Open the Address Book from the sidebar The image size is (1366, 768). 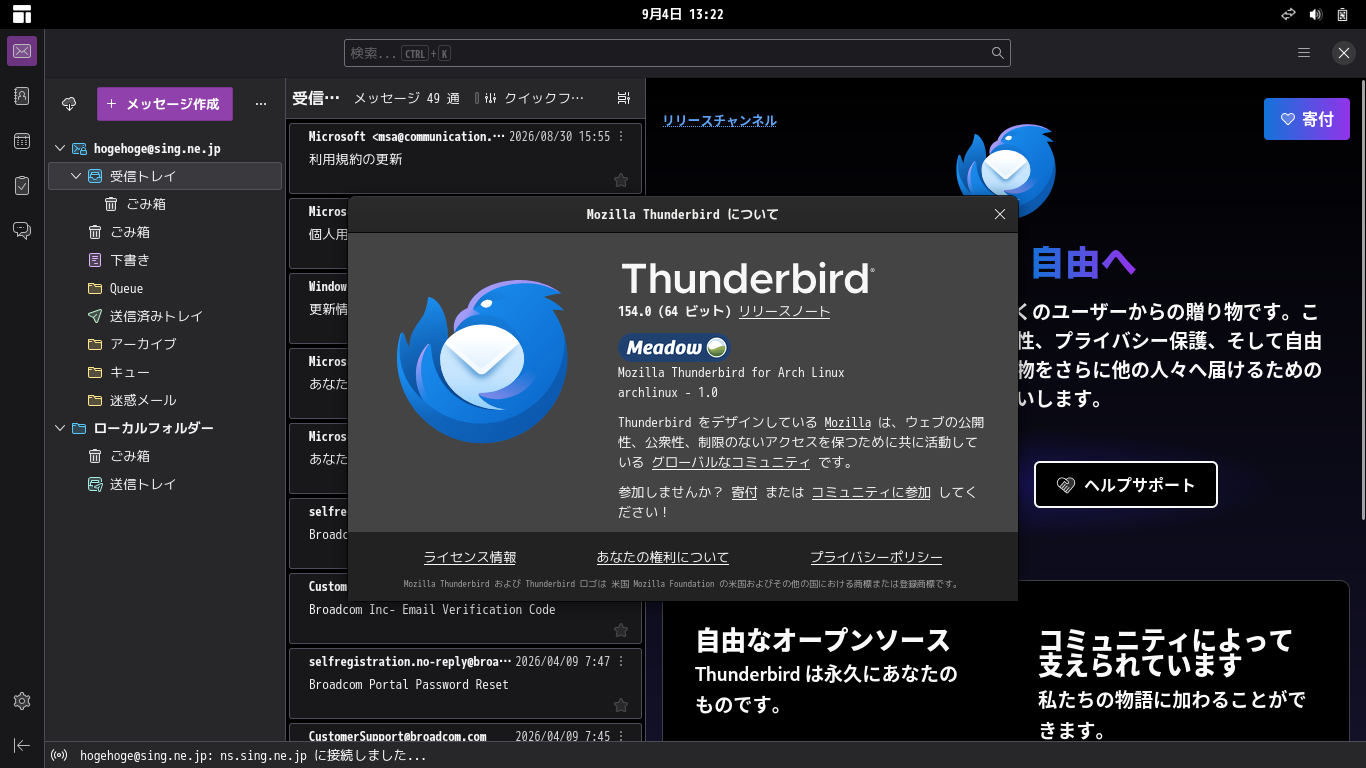tap(22, 96)
